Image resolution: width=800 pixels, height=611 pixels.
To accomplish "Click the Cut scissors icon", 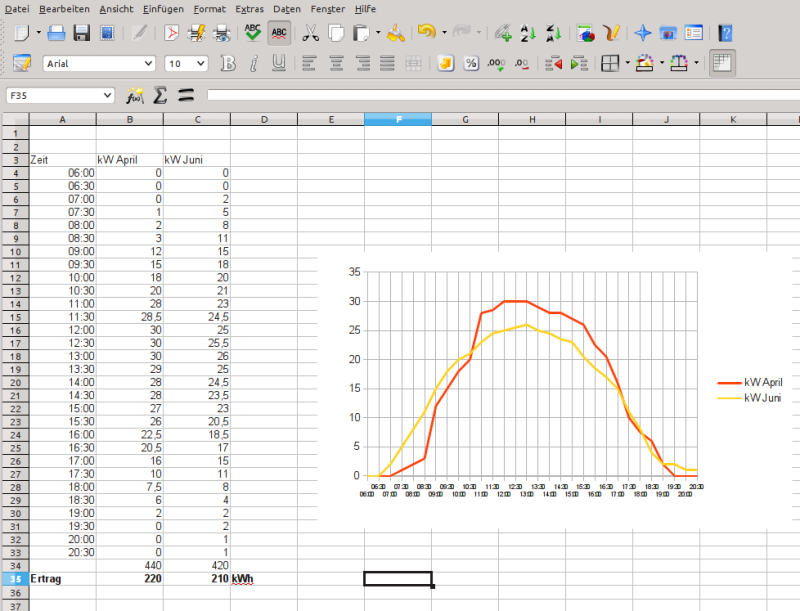I will [311, 33].
